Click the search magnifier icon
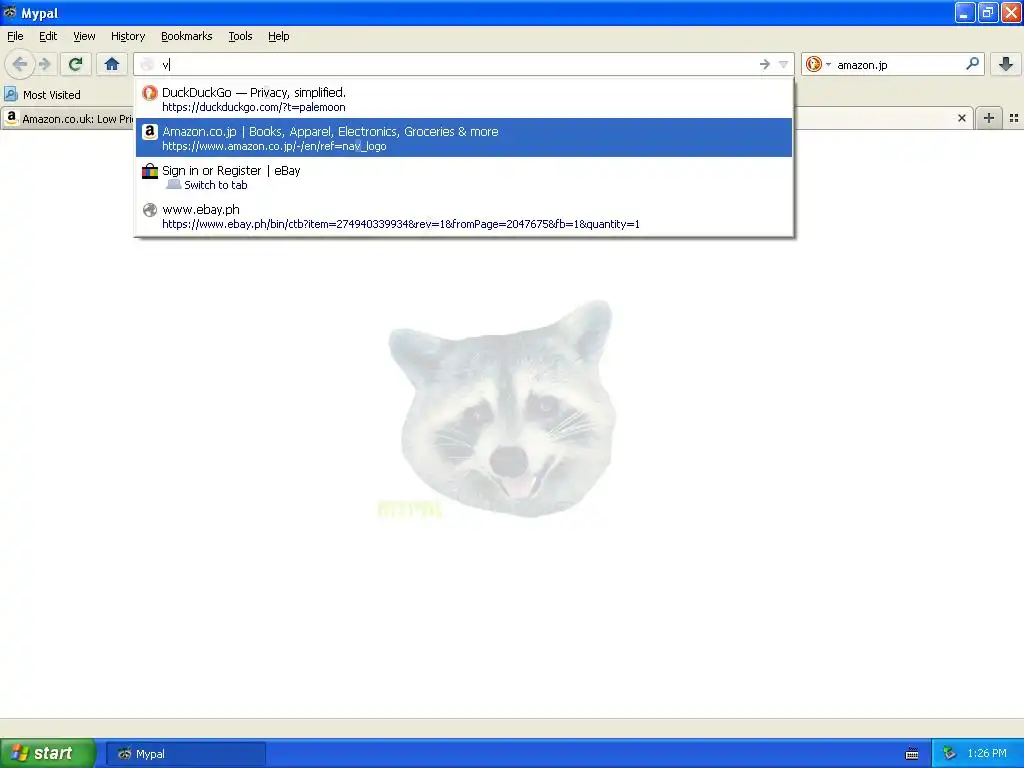Screen dimensions: 1024x768 (972, 64)
